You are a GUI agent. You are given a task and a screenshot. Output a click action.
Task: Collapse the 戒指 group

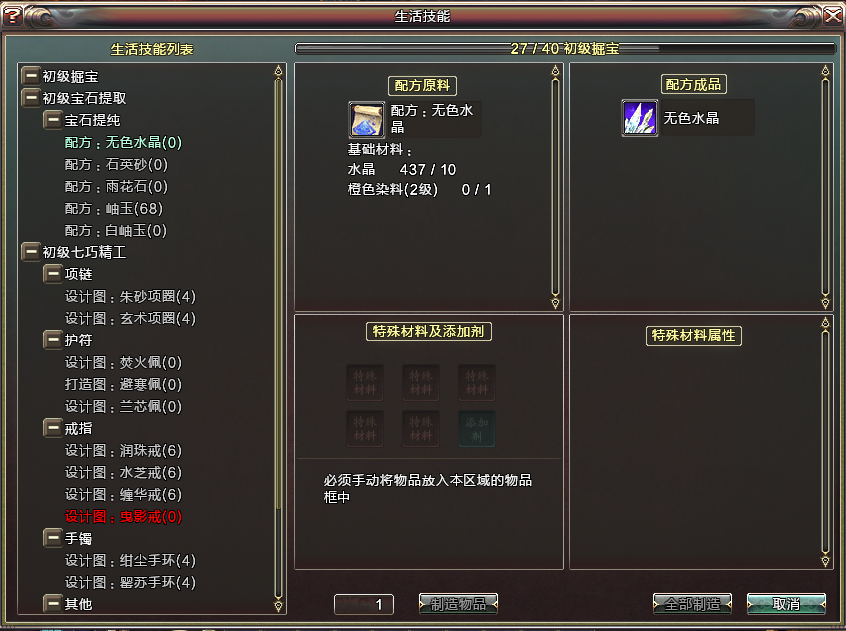[x=53, y=428]
